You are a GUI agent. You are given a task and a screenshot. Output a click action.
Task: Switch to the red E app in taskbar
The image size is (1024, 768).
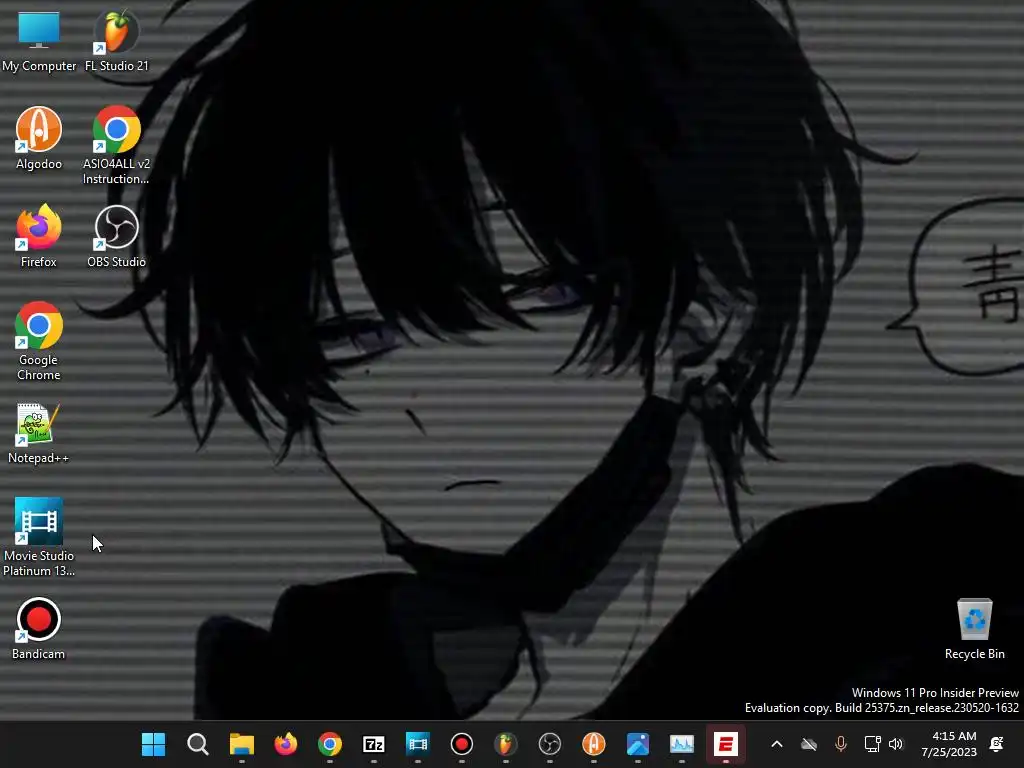(726, 744)
